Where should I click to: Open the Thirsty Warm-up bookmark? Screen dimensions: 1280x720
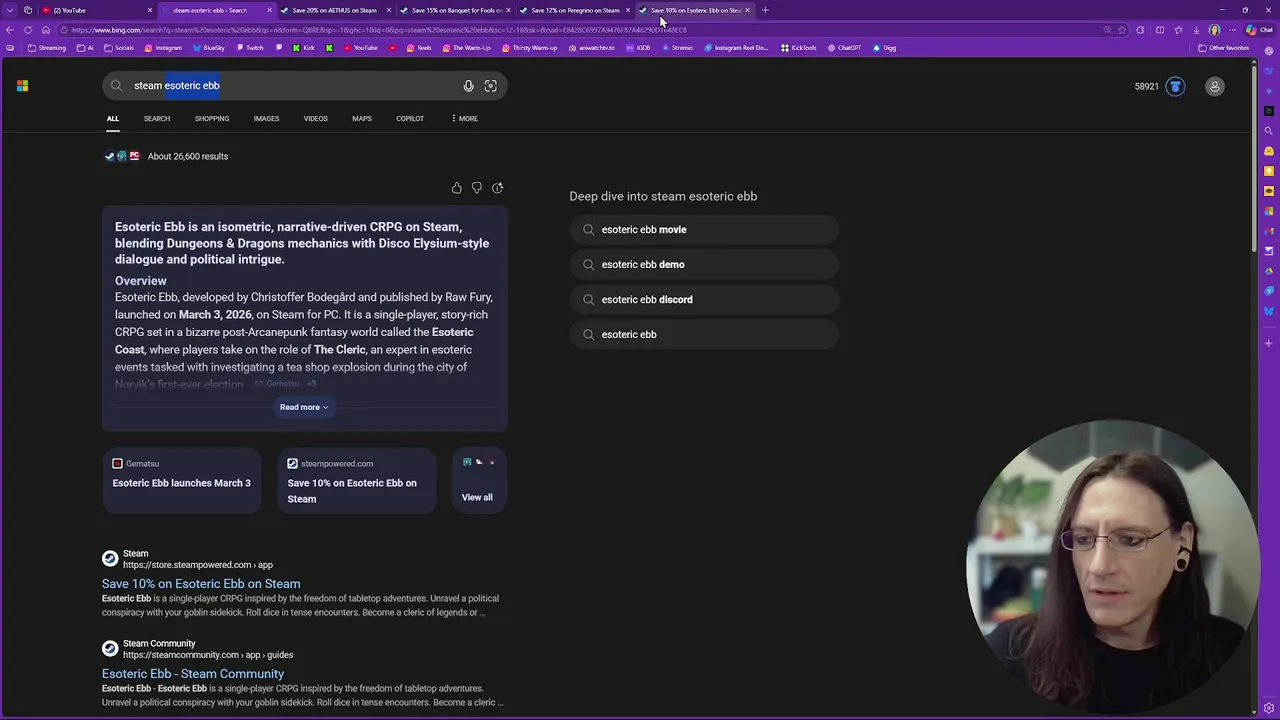[x=530, y=48]
